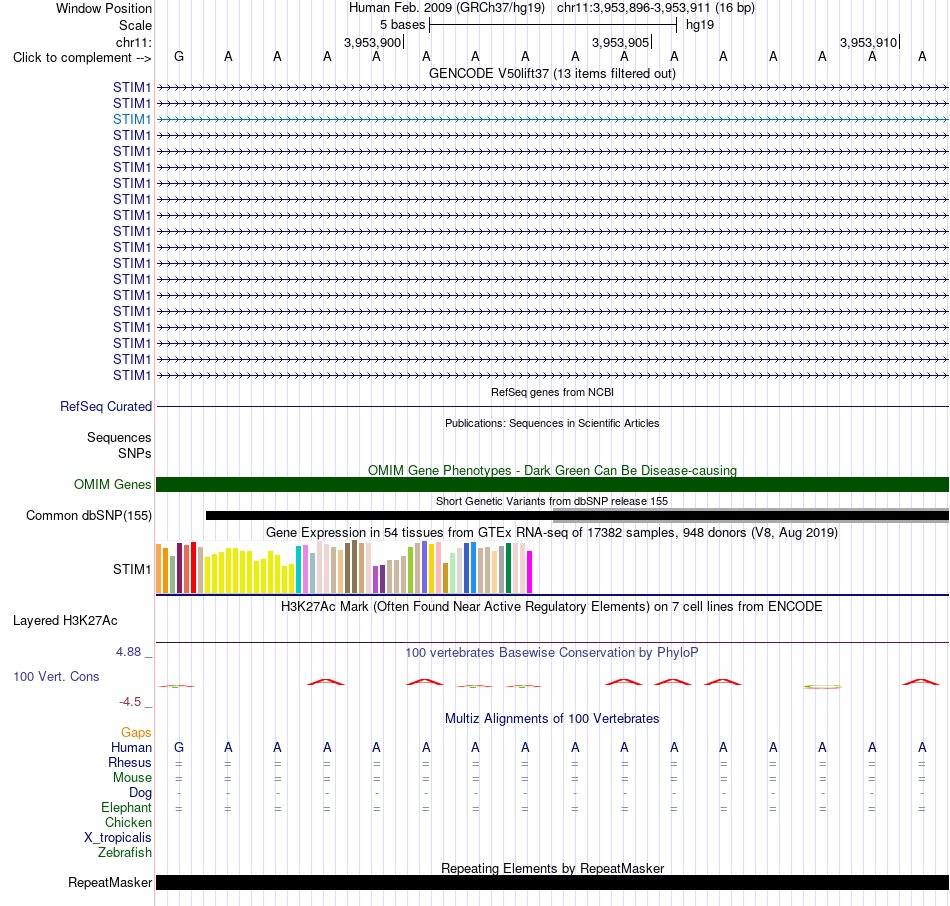The image size is (950, 906).
Task: Click the chr11:3,953,896-3,953,911 (16 bp) position text
Action: click(656, 8)
